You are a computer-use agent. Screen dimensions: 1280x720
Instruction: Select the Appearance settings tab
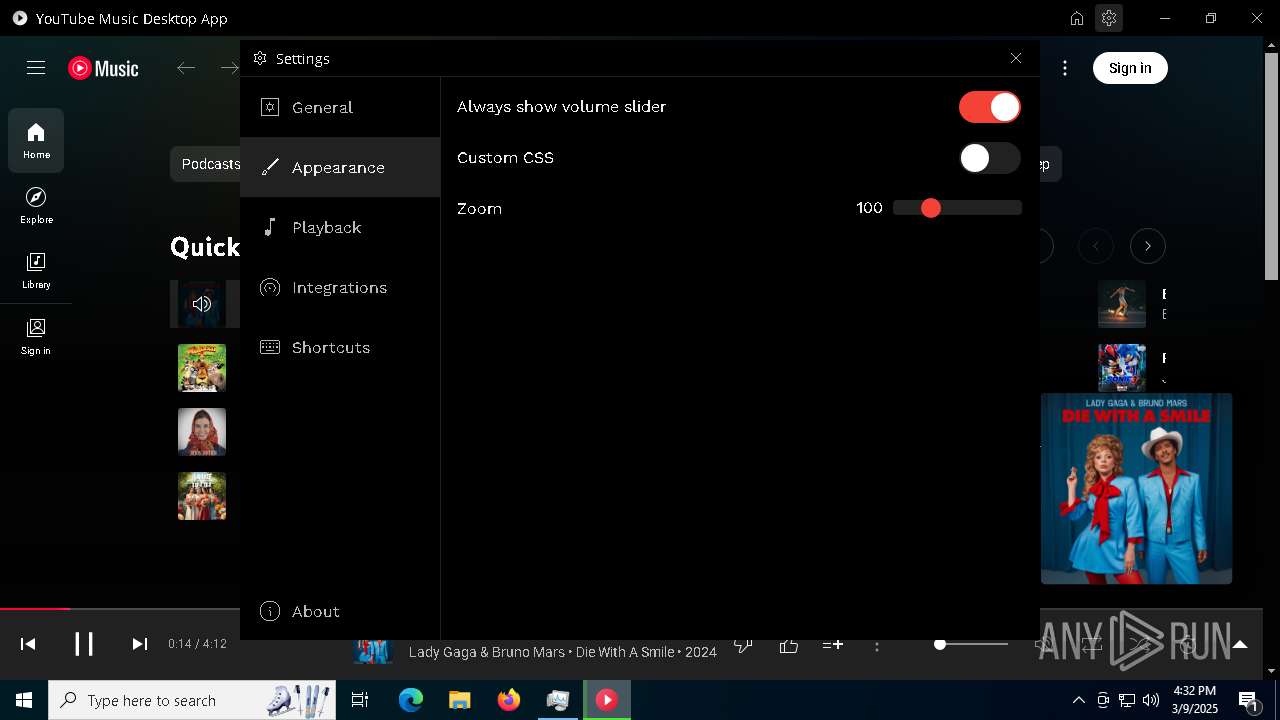pyautogui.click(x=340, y=167)
